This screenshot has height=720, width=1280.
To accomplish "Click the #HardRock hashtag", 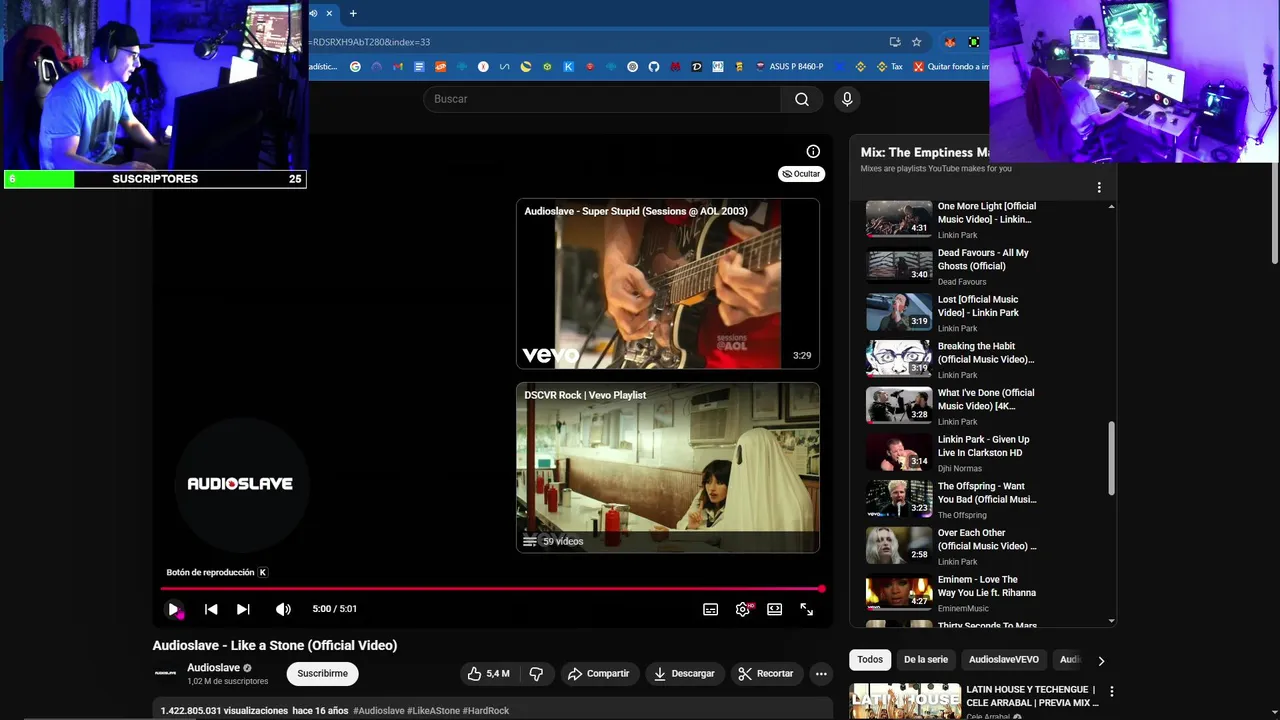I will click(x=486, y=711).
